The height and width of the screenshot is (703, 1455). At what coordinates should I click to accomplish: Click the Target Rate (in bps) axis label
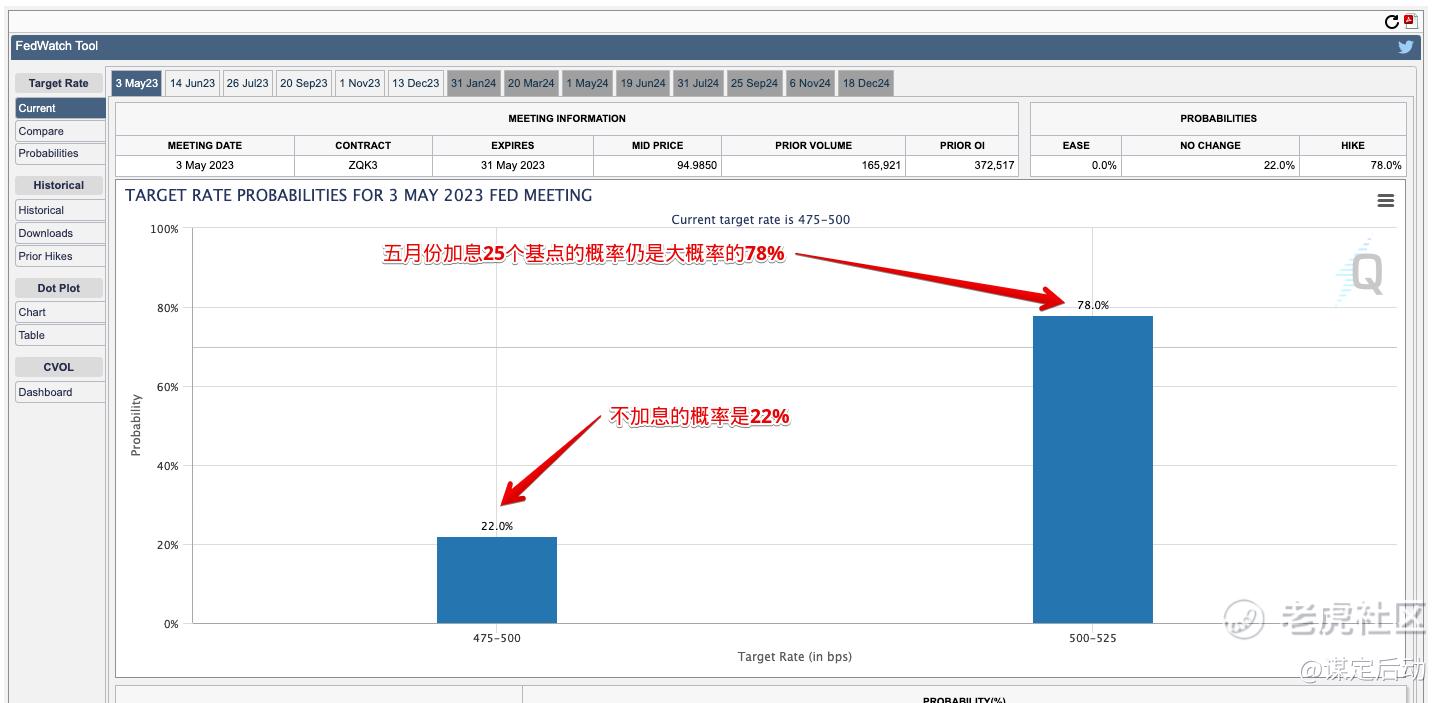click(x=795, y=657)
